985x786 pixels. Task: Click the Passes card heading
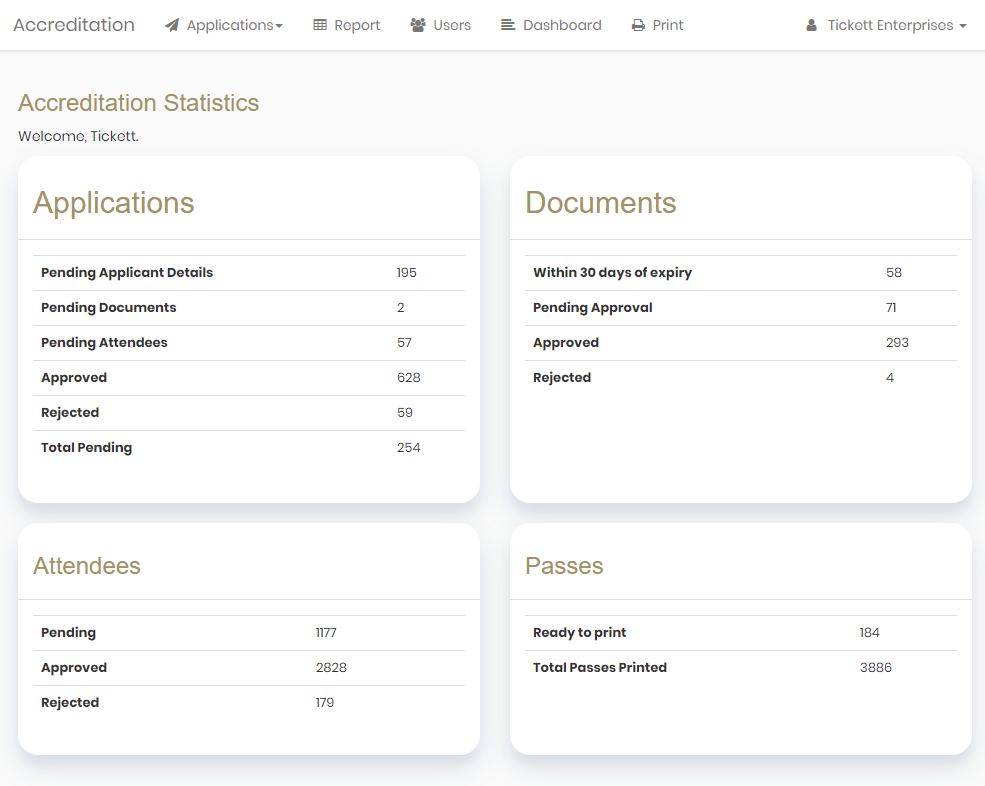coord(564,565)
